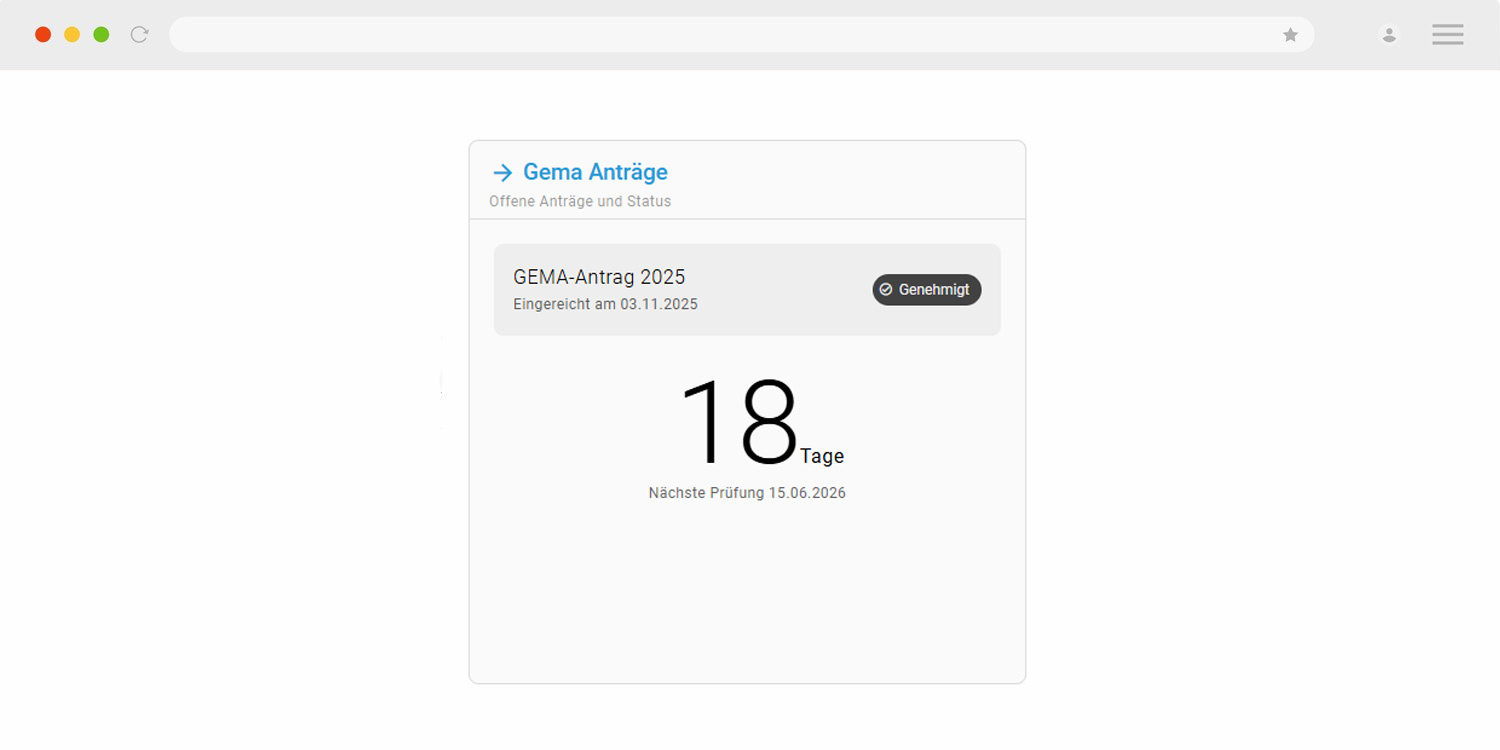Screen dimensions: 1500x750
Task: Click the Offene Anträge und Status subtitle
Action: pos(580,201)
